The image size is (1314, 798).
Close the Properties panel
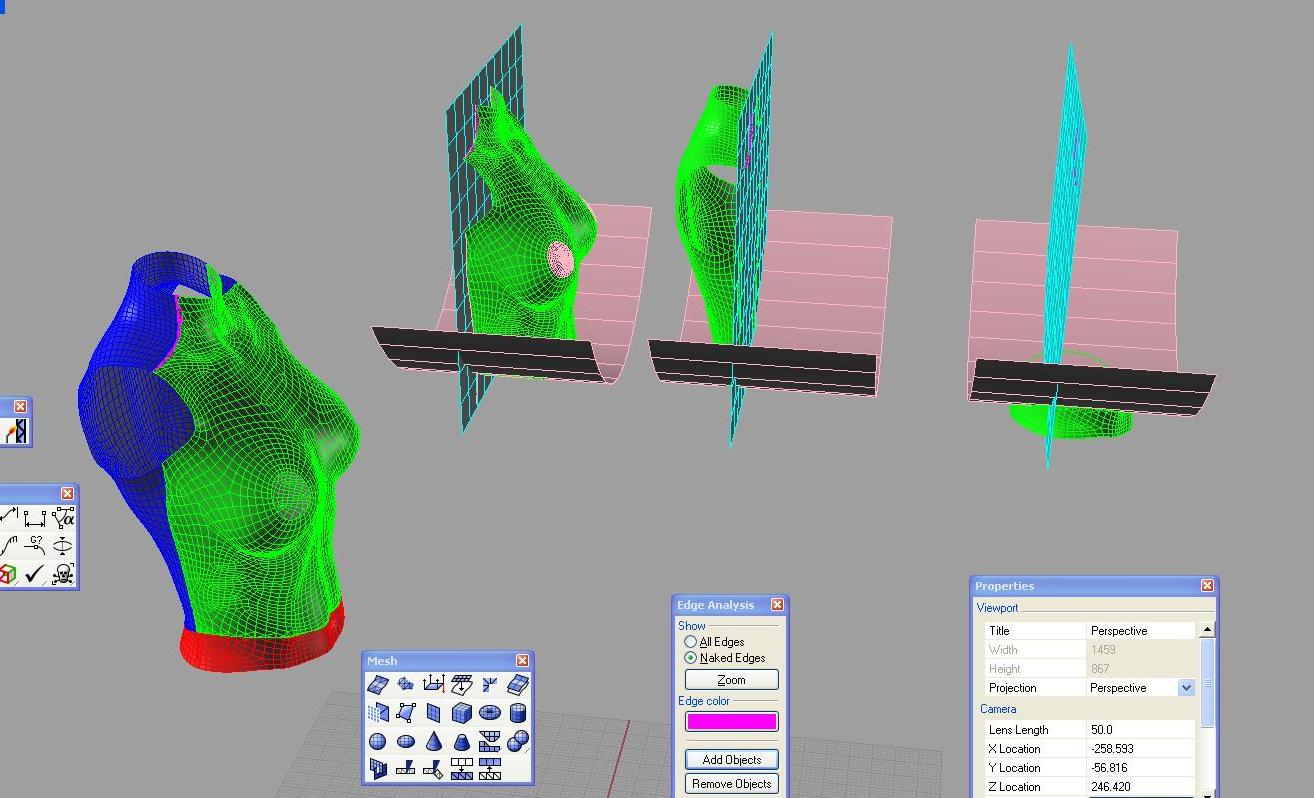pos(1207,586)
